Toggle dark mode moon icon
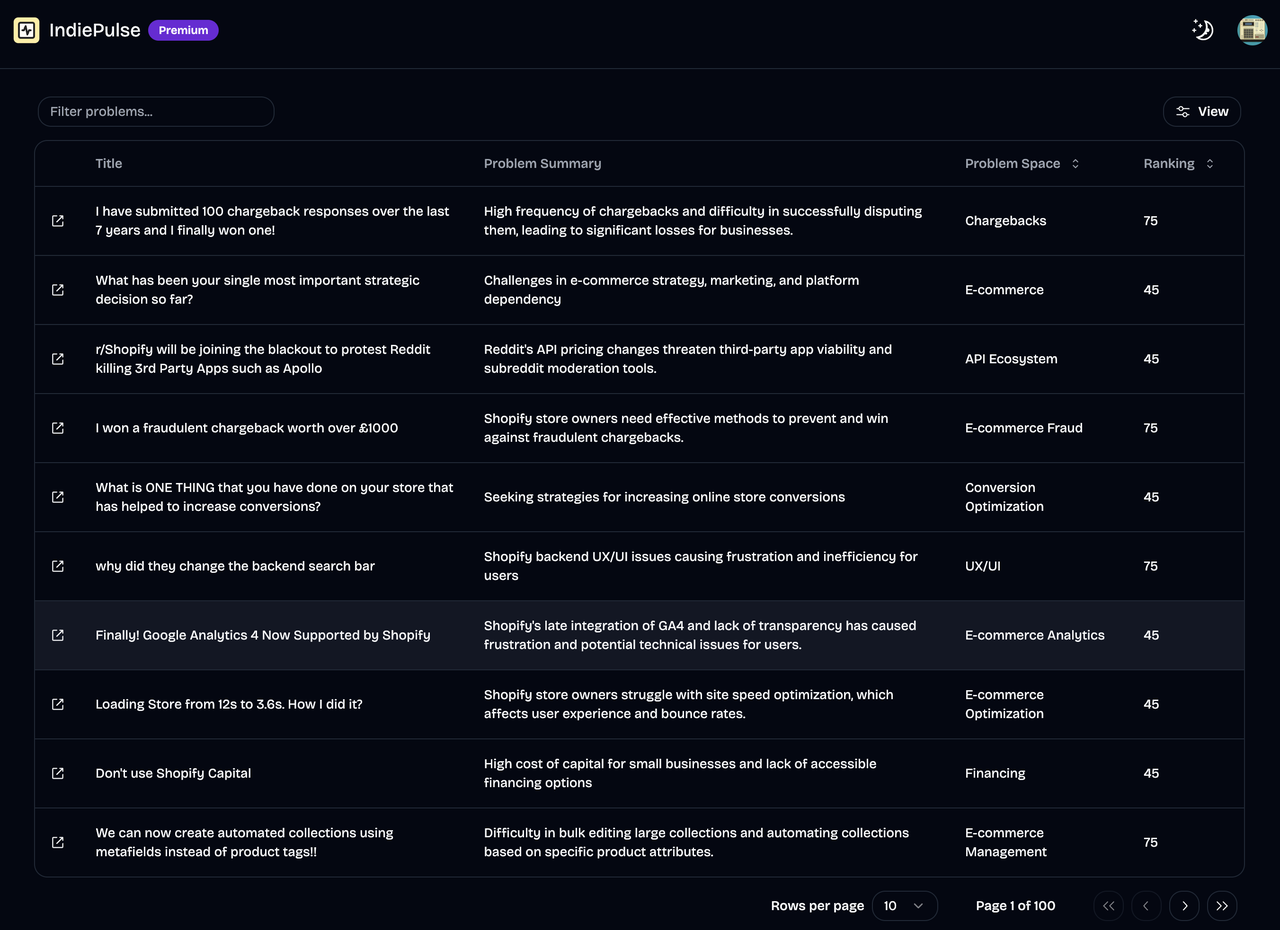Viewport: 1280px width, 930px height. 1203,30
